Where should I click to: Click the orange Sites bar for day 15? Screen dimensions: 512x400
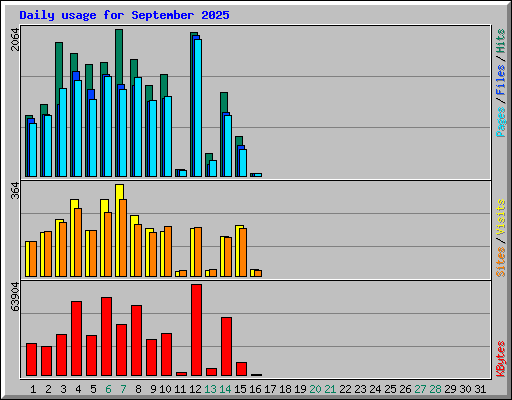(243, 252)
